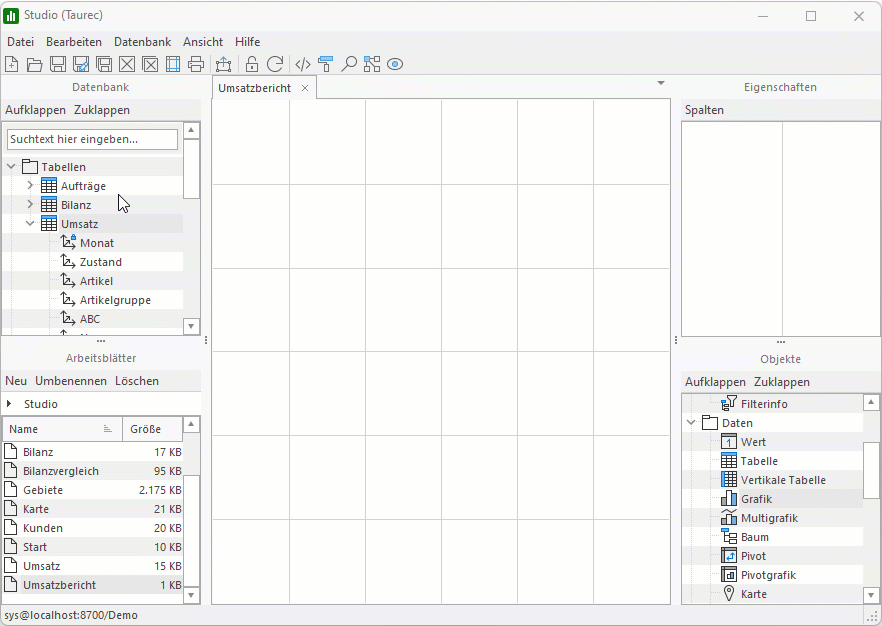Image resolution: width=882 pixels, height=626 pixels.
Task: Click Umbenennen in Arbeitsblätter panel
Action: [x=71, y=381]
